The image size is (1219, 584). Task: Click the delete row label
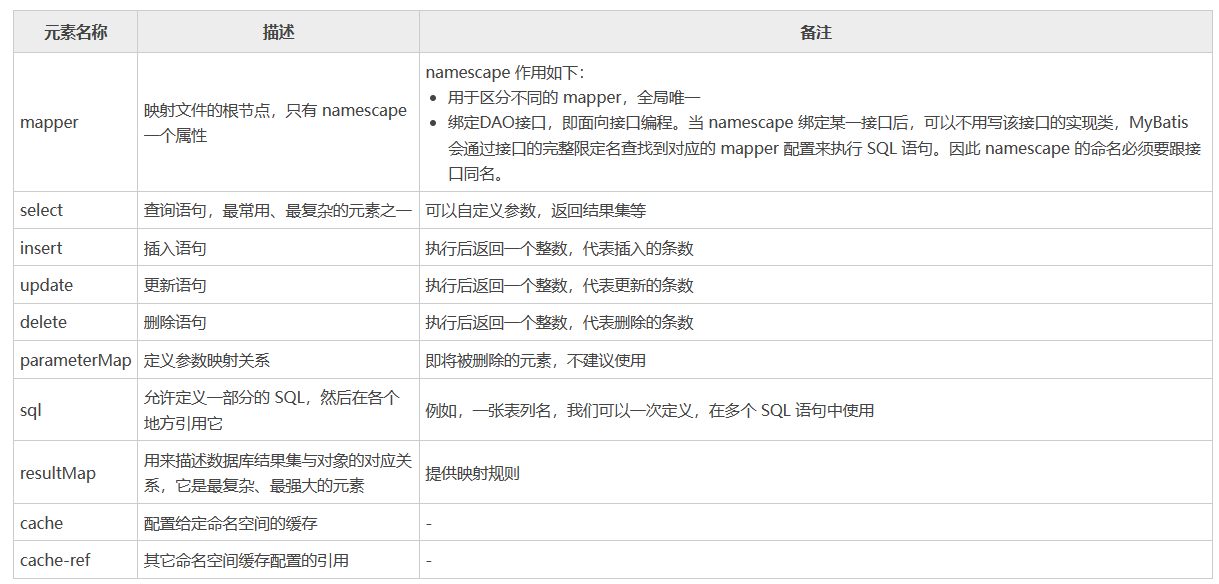pos(41,322)
